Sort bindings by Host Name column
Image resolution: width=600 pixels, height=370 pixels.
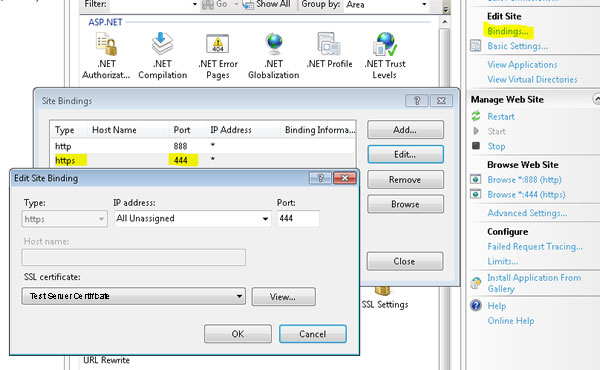[x=128, y=130]
